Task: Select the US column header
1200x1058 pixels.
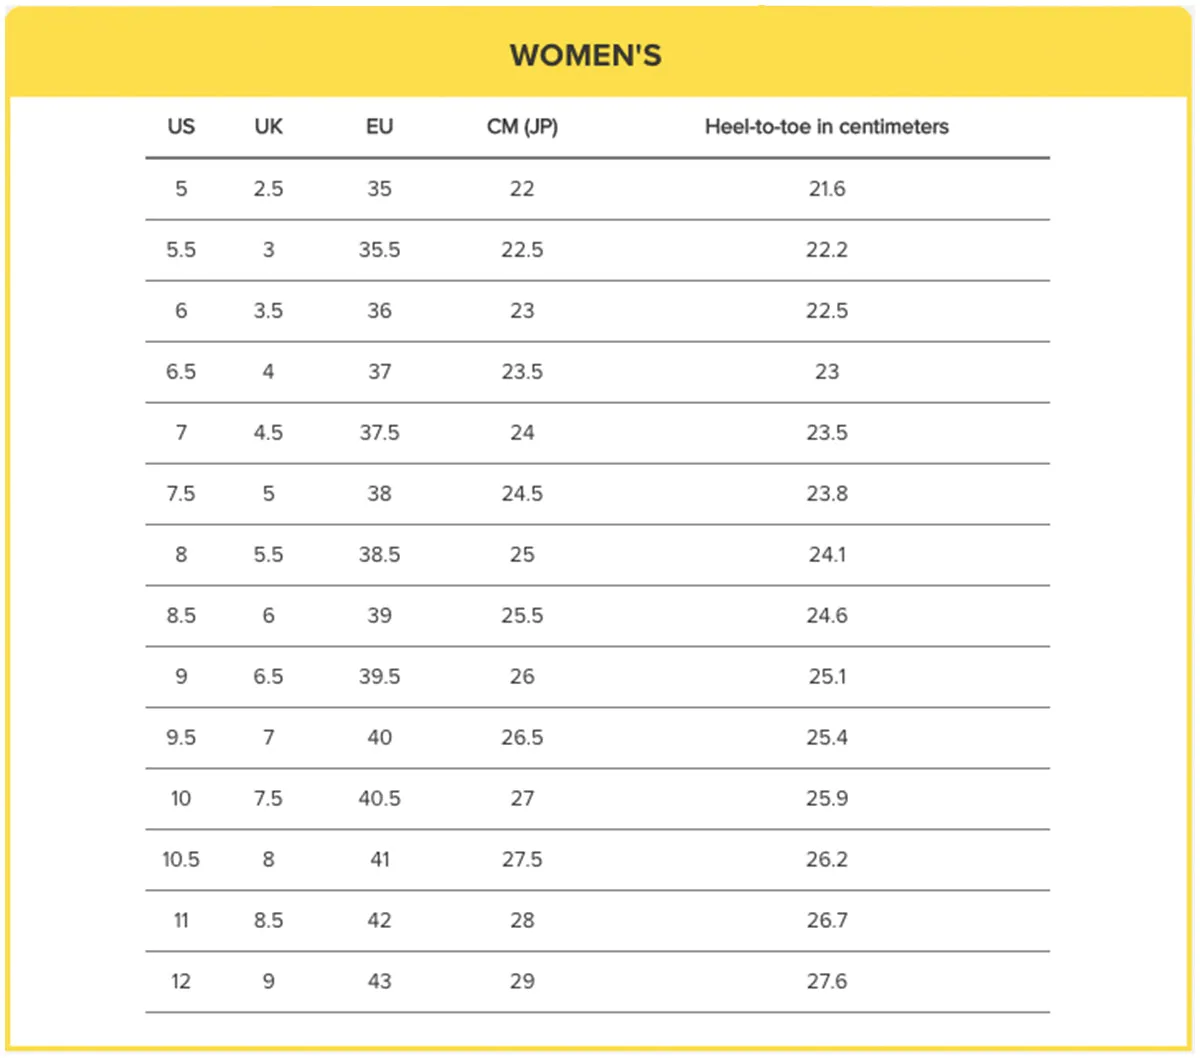Action: 181,127
